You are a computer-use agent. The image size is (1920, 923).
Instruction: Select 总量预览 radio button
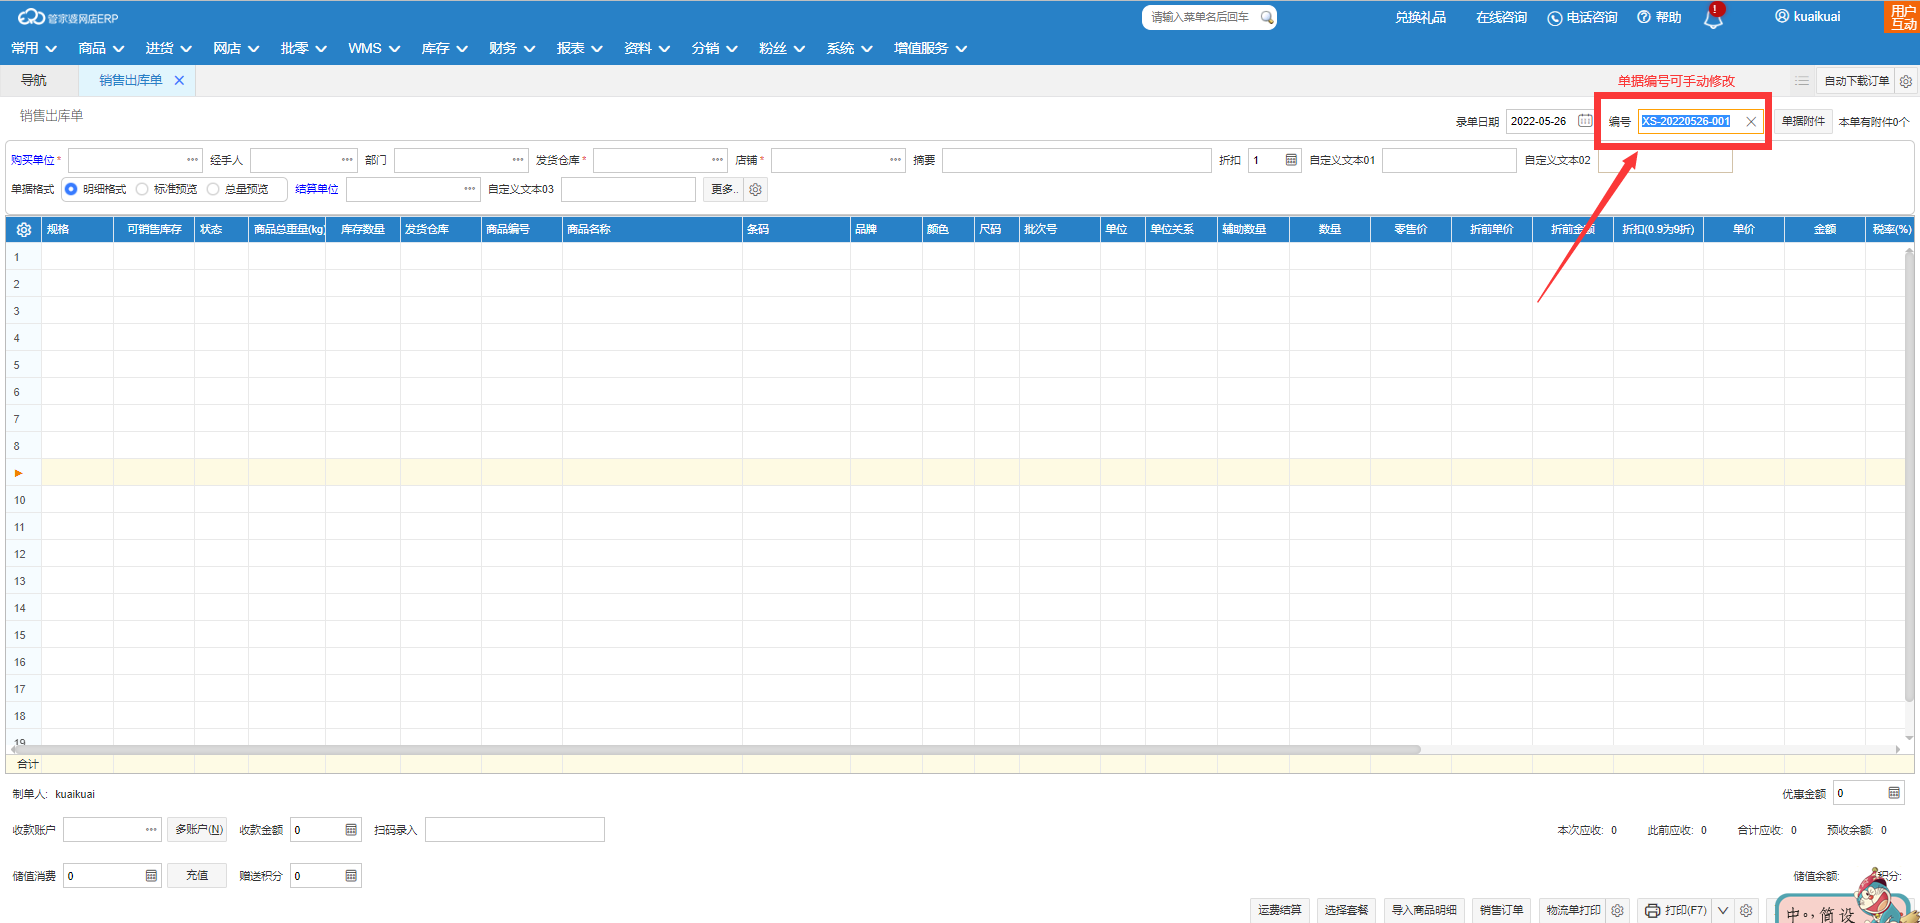[x=213, y=189]
